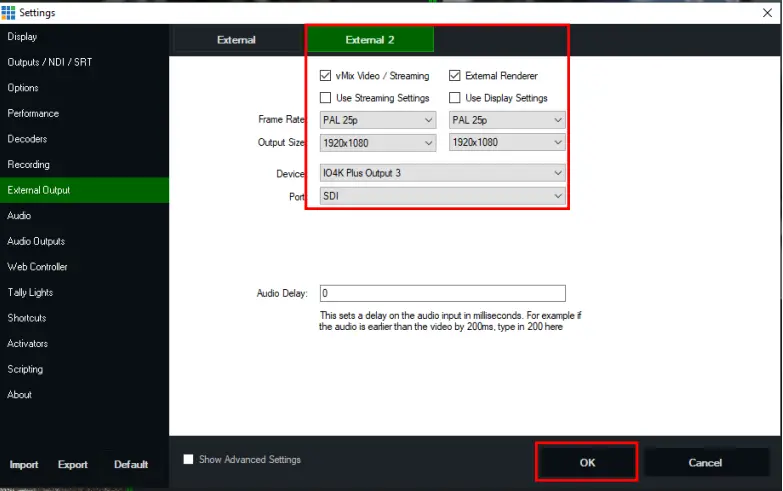Open the About section

(x=84, y=395)
